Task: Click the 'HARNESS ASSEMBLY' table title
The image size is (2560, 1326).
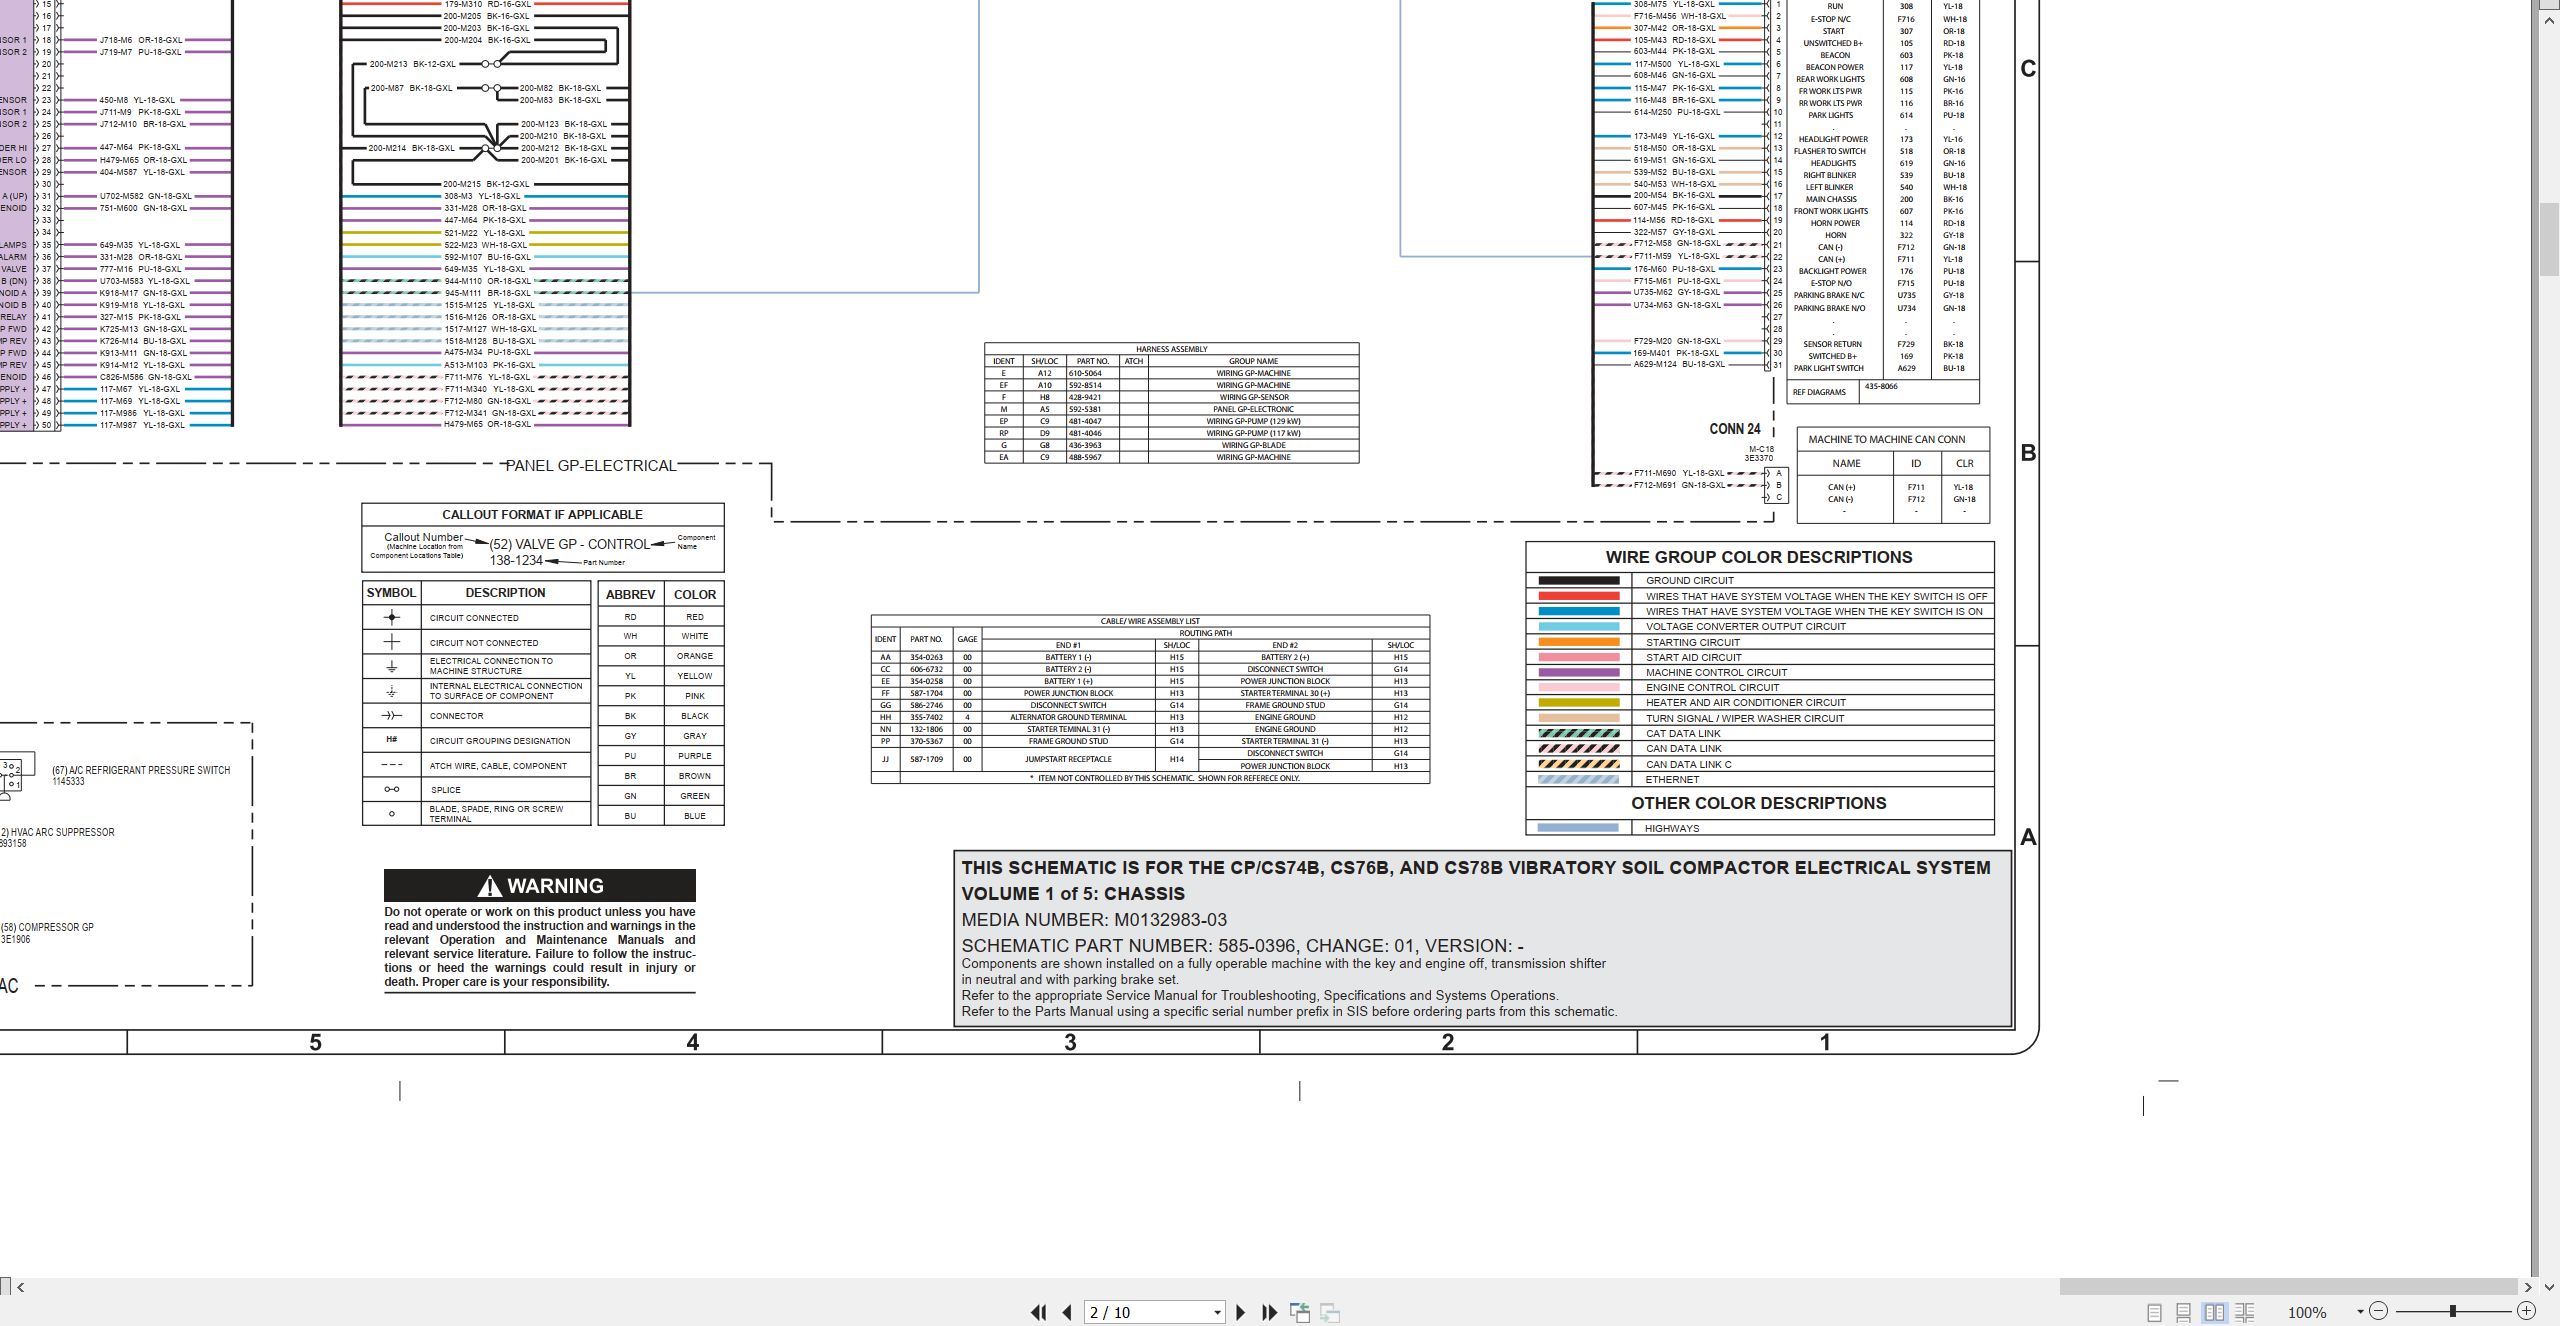Action: pos(1171,349)
